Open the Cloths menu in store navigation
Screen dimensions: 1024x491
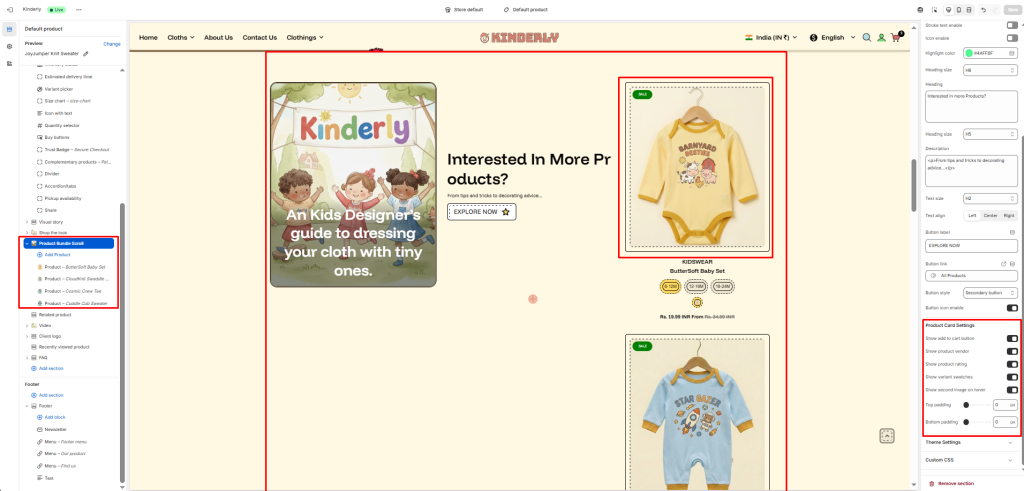181,38
